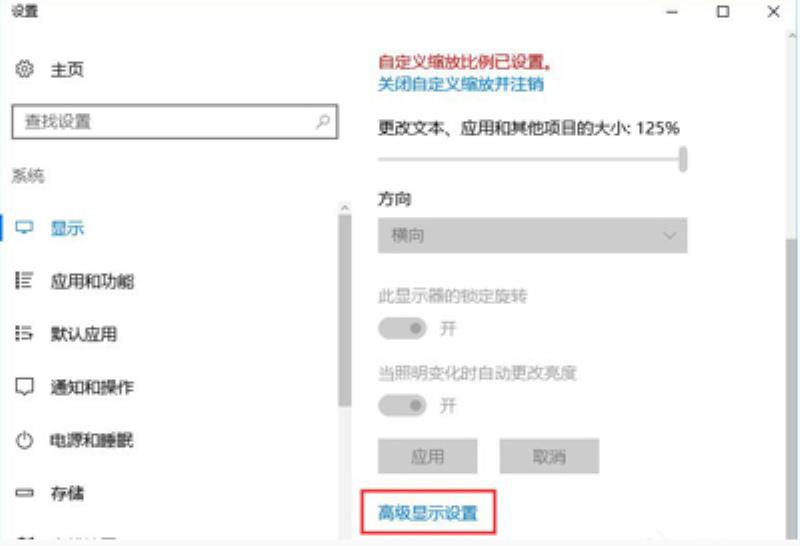
Task: Click sidebar scrollbar up arrow
Action: coord(345,207)
